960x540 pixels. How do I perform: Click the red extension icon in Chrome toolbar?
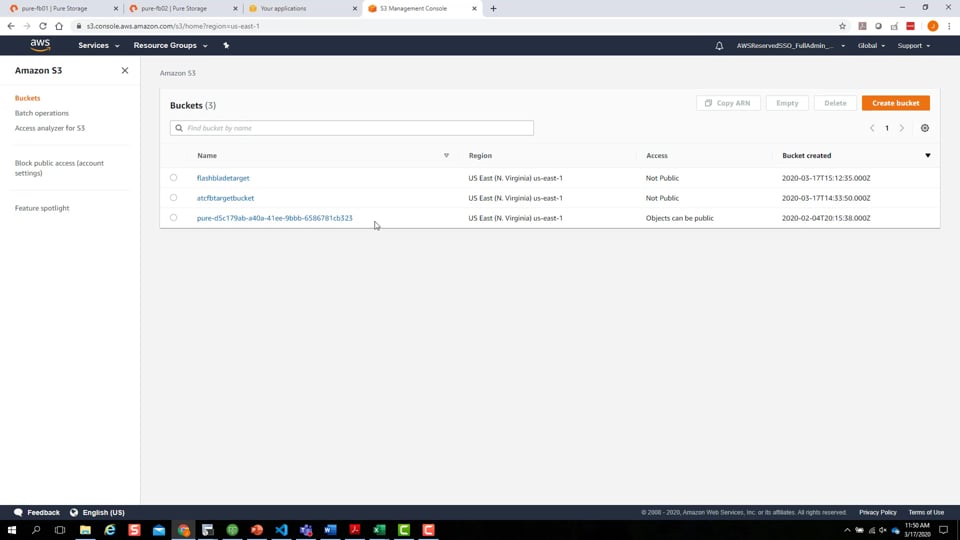pos(910,26)
